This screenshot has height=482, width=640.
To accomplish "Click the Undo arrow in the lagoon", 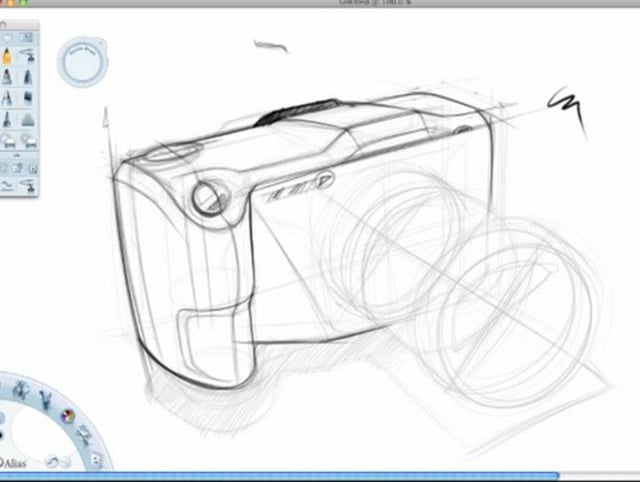I will coord(52,462).
